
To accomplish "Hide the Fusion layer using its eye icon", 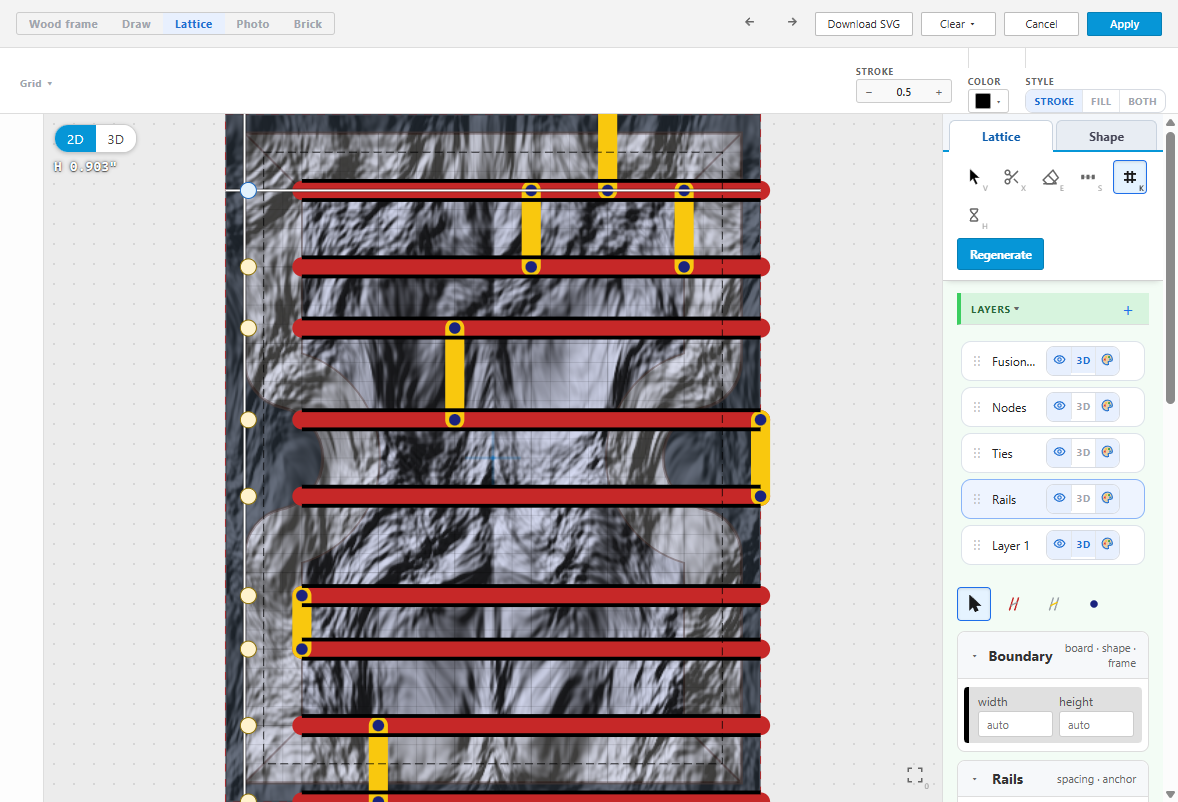I will click(x=1059, y=360).
